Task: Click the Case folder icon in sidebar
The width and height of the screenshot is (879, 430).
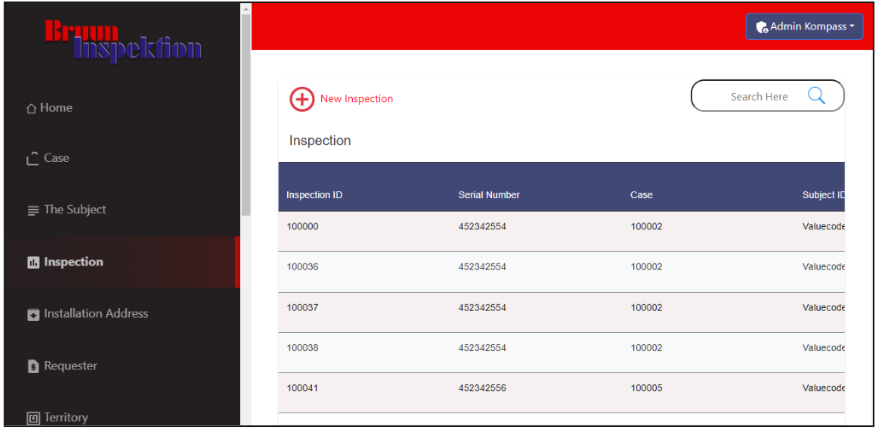Action: (33, 159)
